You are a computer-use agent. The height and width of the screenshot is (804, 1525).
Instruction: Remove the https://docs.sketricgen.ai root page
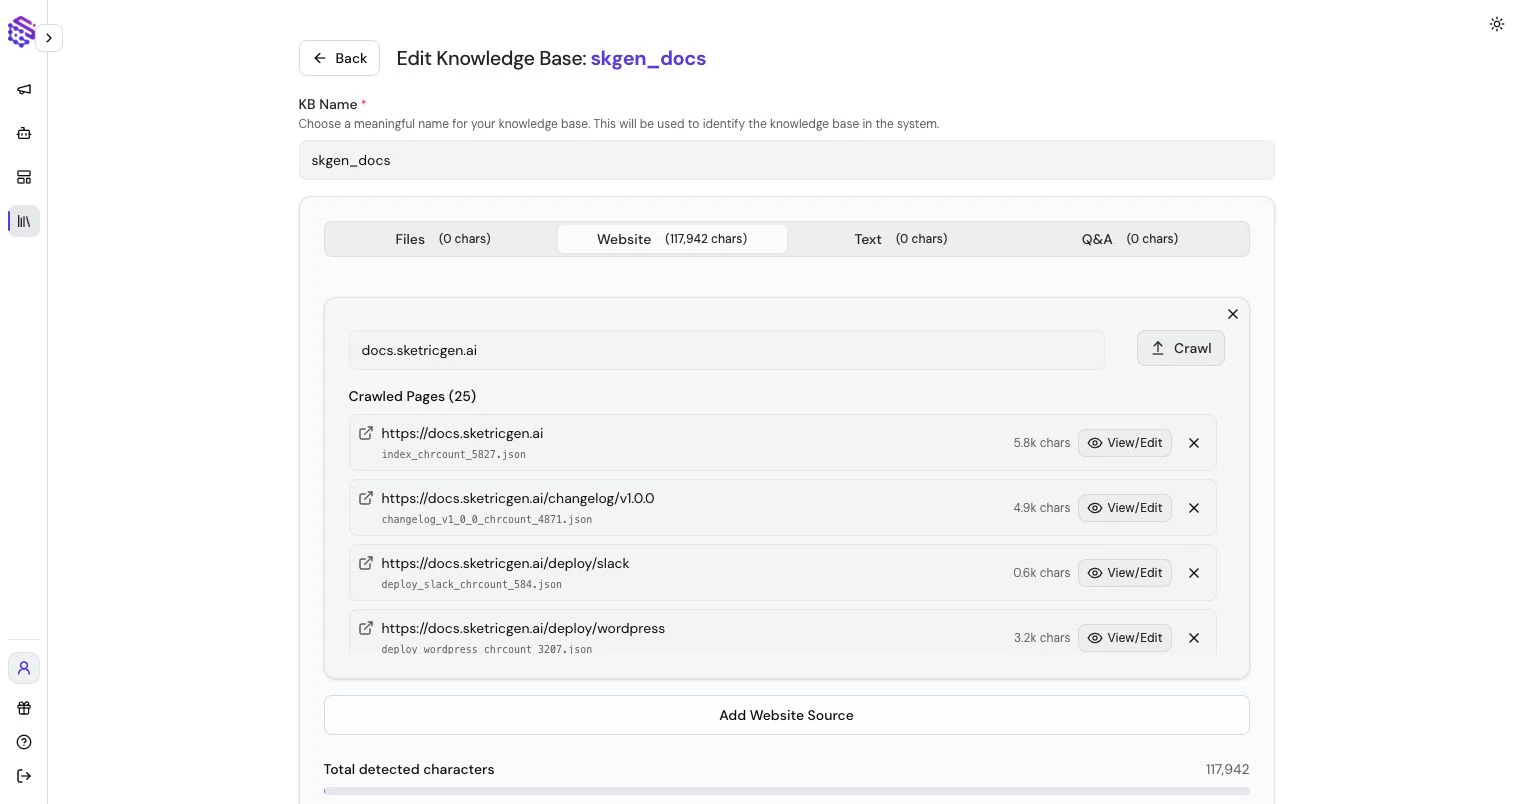tap(1194, 443)
